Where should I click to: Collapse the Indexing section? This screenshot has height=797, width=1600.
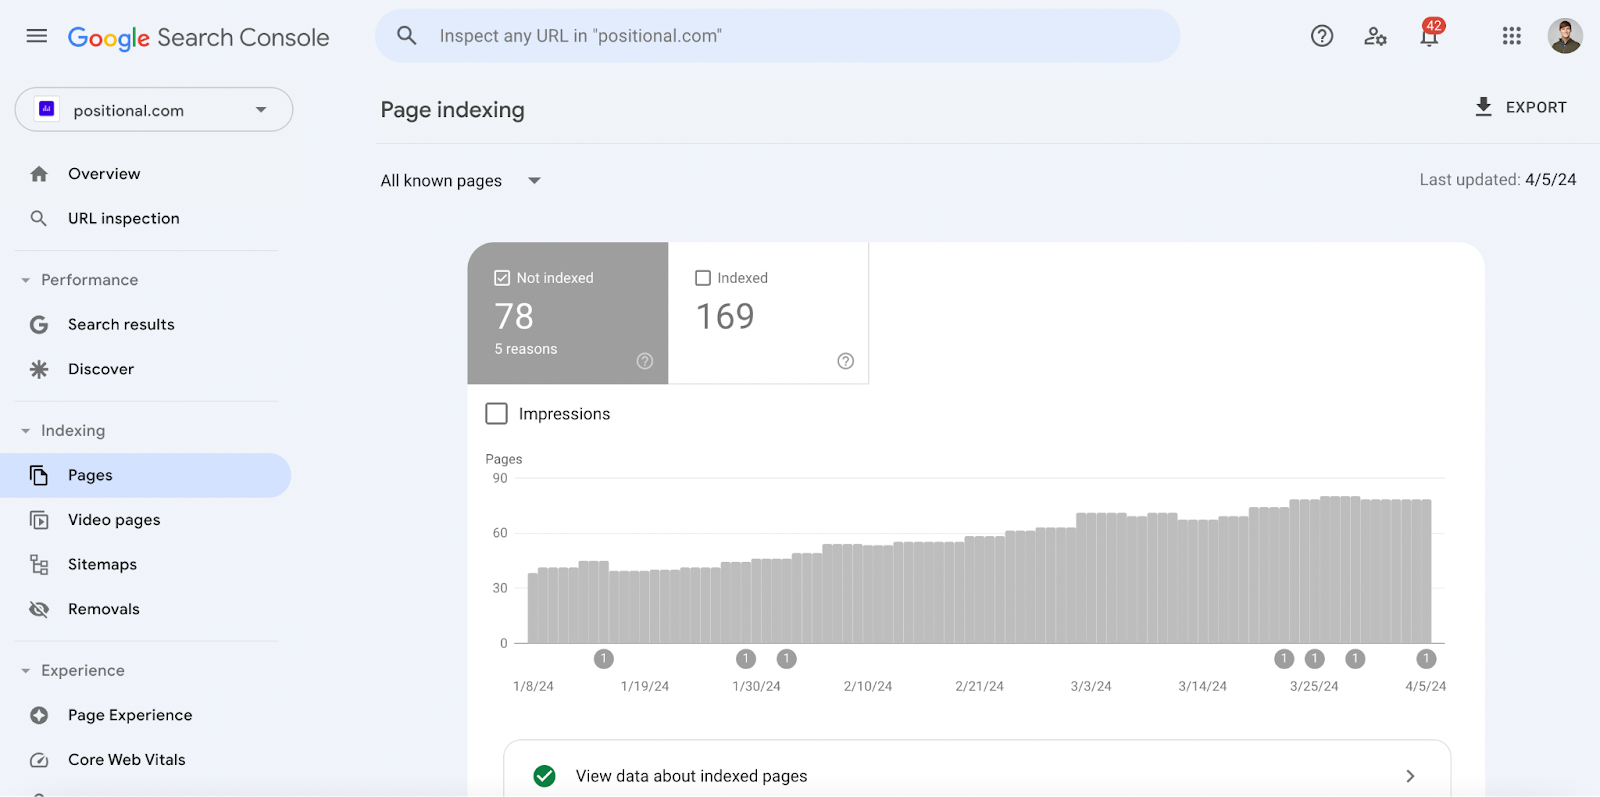click(26, 431)
